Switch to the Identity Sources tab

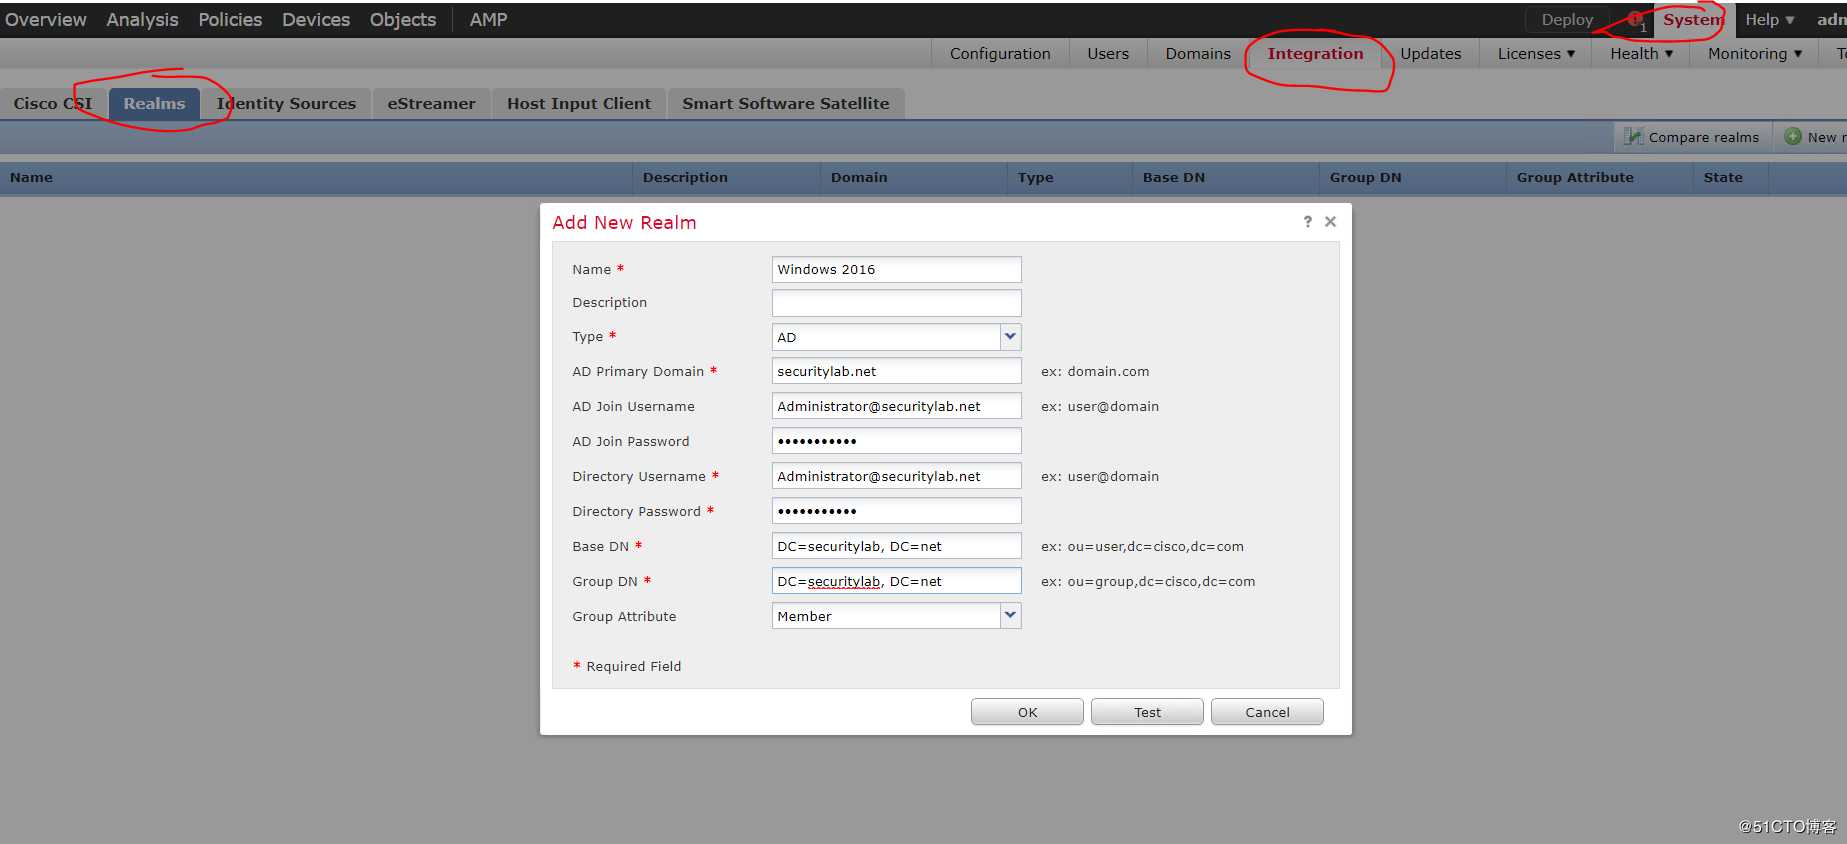pyautogui.click(x=286, y=104)
